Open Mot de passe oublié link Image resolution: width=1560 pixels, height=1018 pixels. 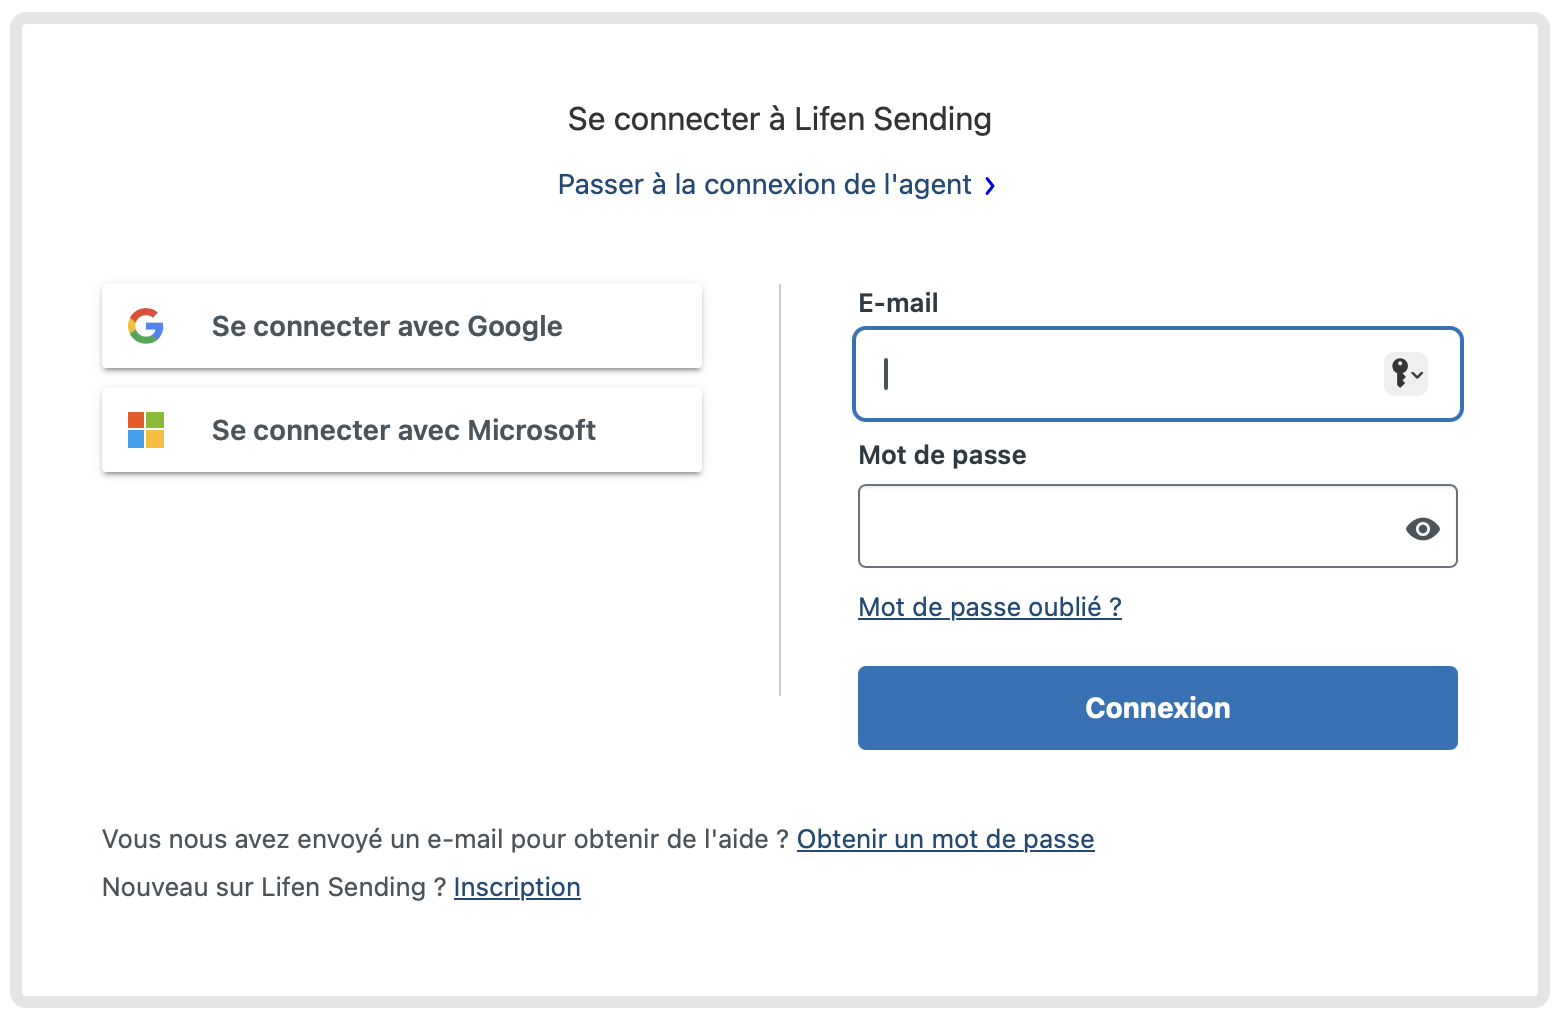tap(989, 607)
